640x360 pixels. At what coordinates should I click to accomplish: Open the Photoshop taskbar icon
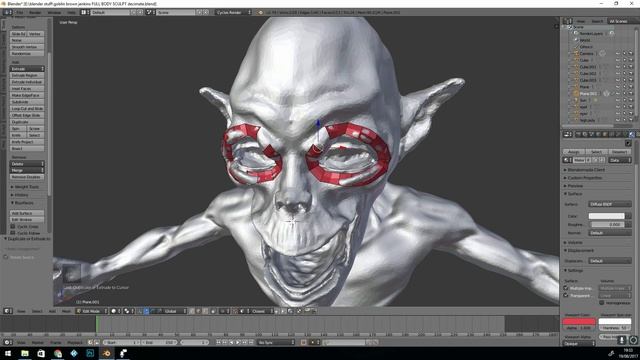(90, 353)
